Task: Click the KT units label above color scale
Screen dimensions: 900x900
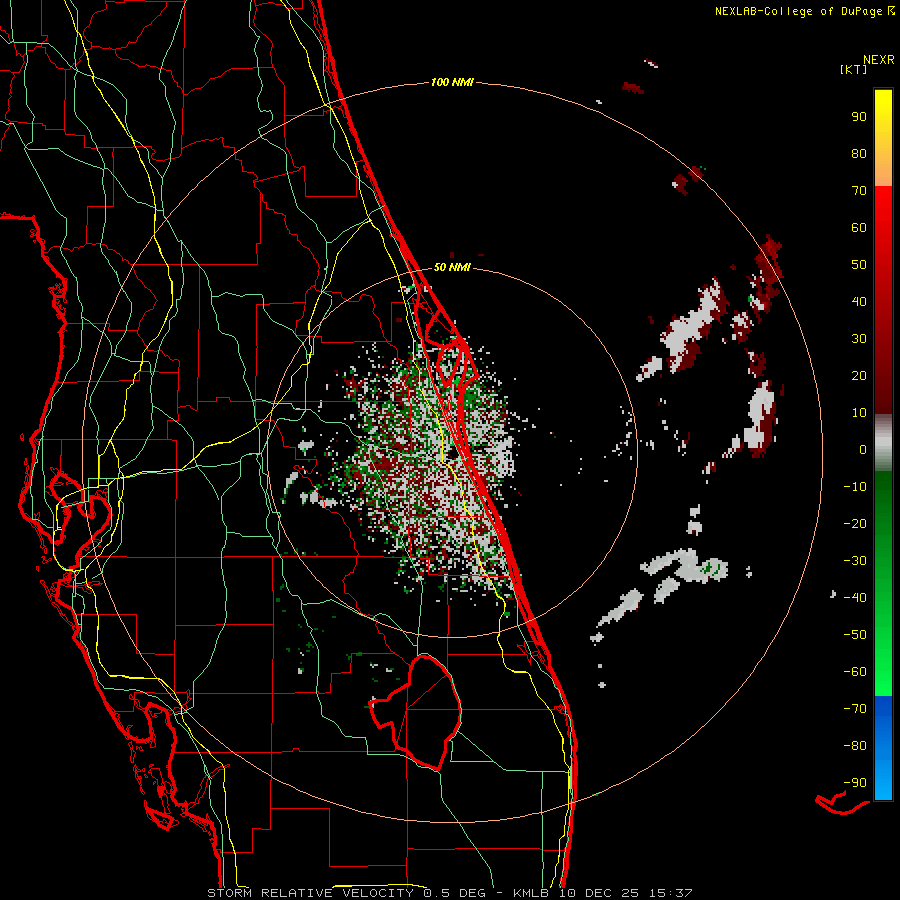Action: (x=853, y=69)
